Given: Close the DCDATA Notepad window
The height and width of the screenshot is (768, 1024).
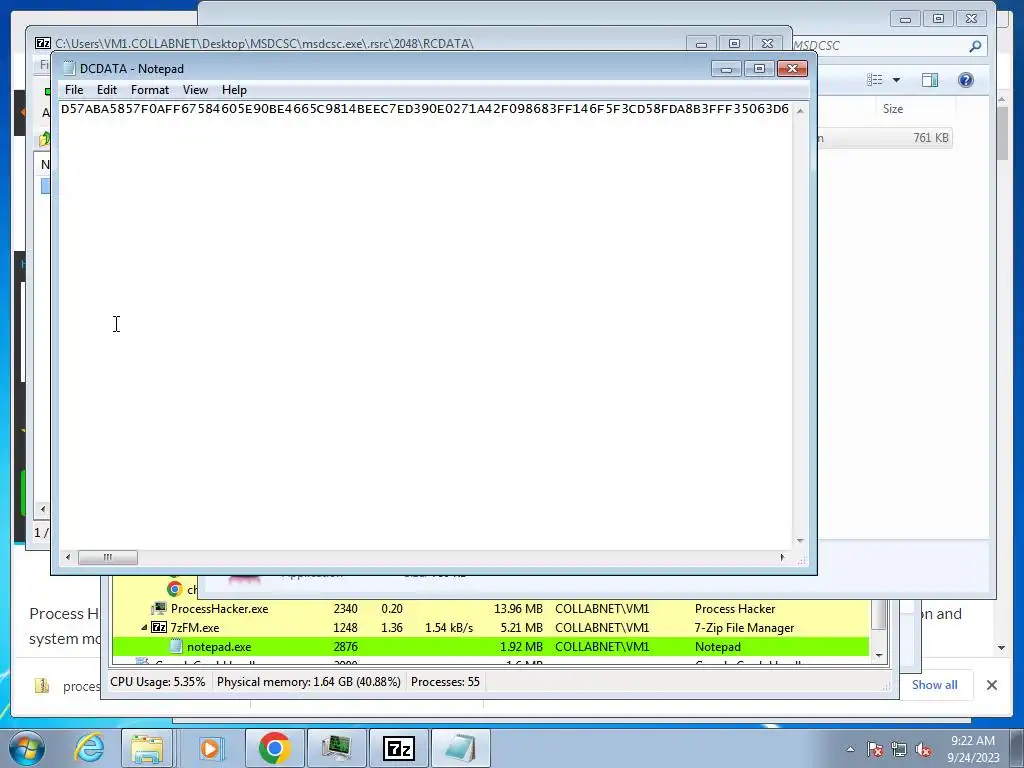Looking at the screenshot, I should coord(792,69).
